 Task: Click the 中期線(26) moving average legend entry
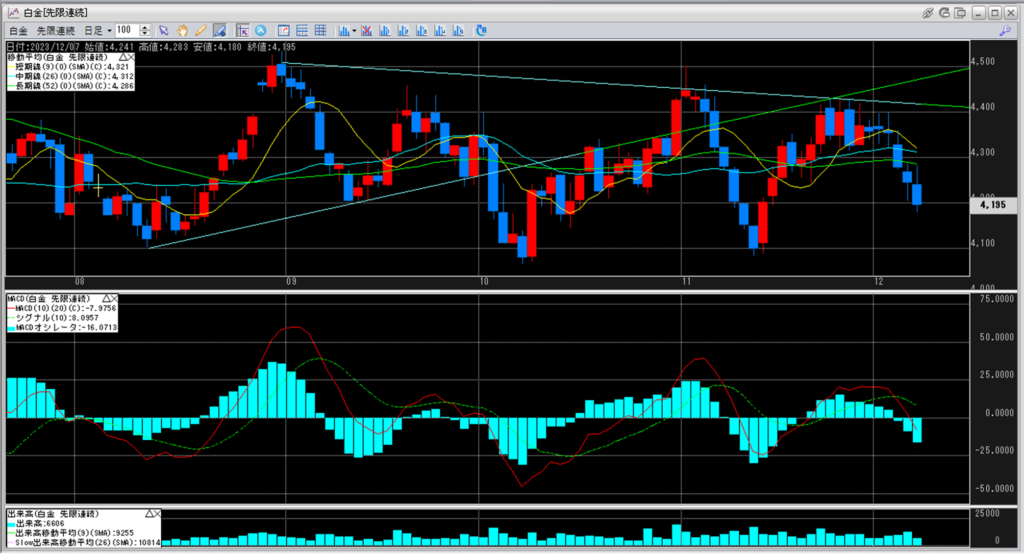click(71, 76)
